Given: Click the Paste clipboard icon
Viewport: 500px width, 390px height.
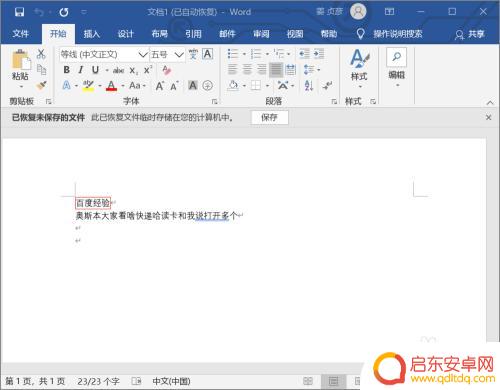Looking at the screenshot, I should click(21, 60).
